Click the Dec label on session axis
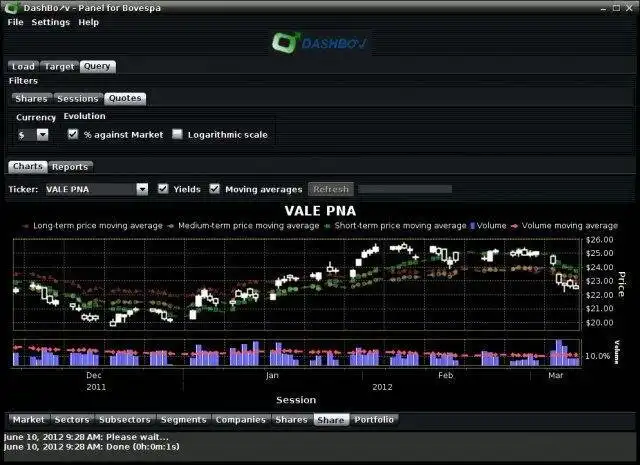640x465 pixels. point(93,375)
